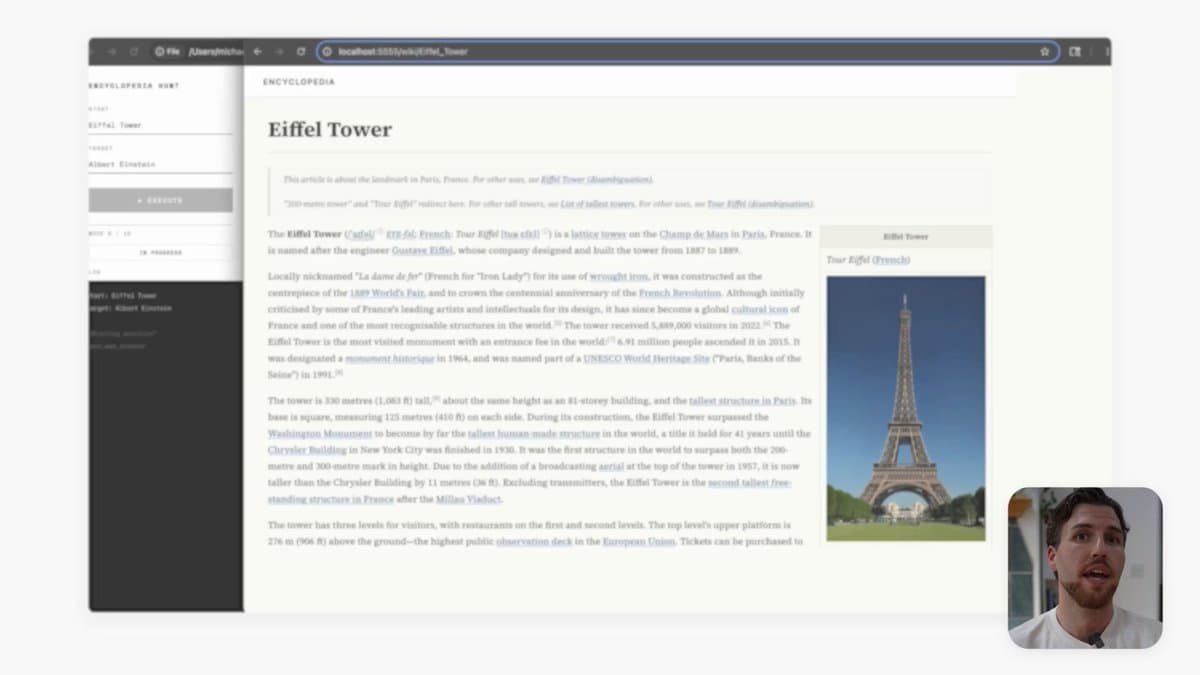Go back using the Eiffel Tower tab's back arrow
This screenshot has width=1200, height=675.
click(258, 51)
